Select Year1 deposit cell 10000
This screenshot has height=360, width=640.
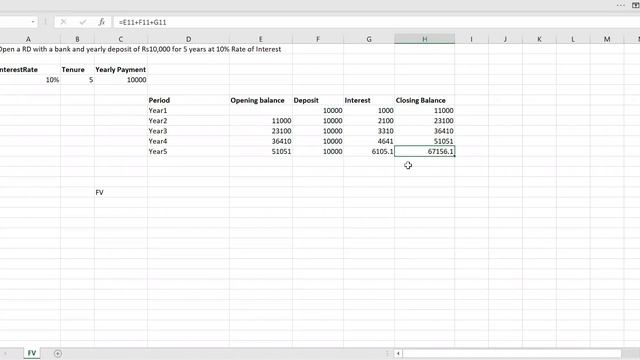click(x=318, y=111)
